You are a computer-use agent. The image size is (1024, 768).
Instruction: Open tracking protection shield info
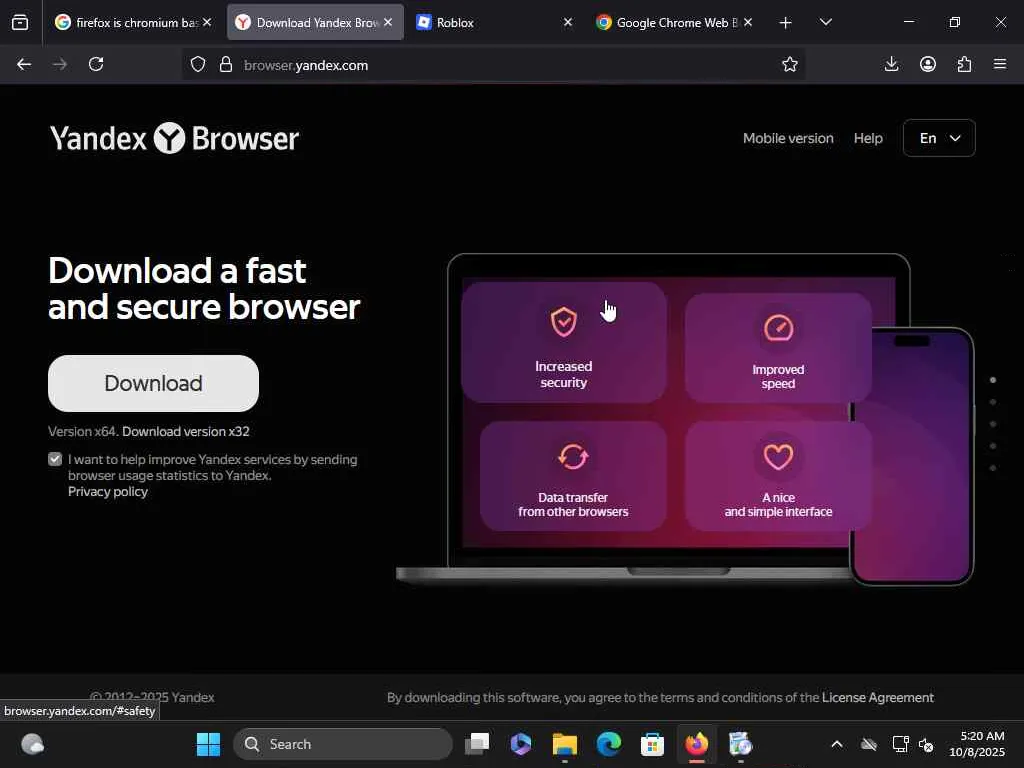coord(198,64)
